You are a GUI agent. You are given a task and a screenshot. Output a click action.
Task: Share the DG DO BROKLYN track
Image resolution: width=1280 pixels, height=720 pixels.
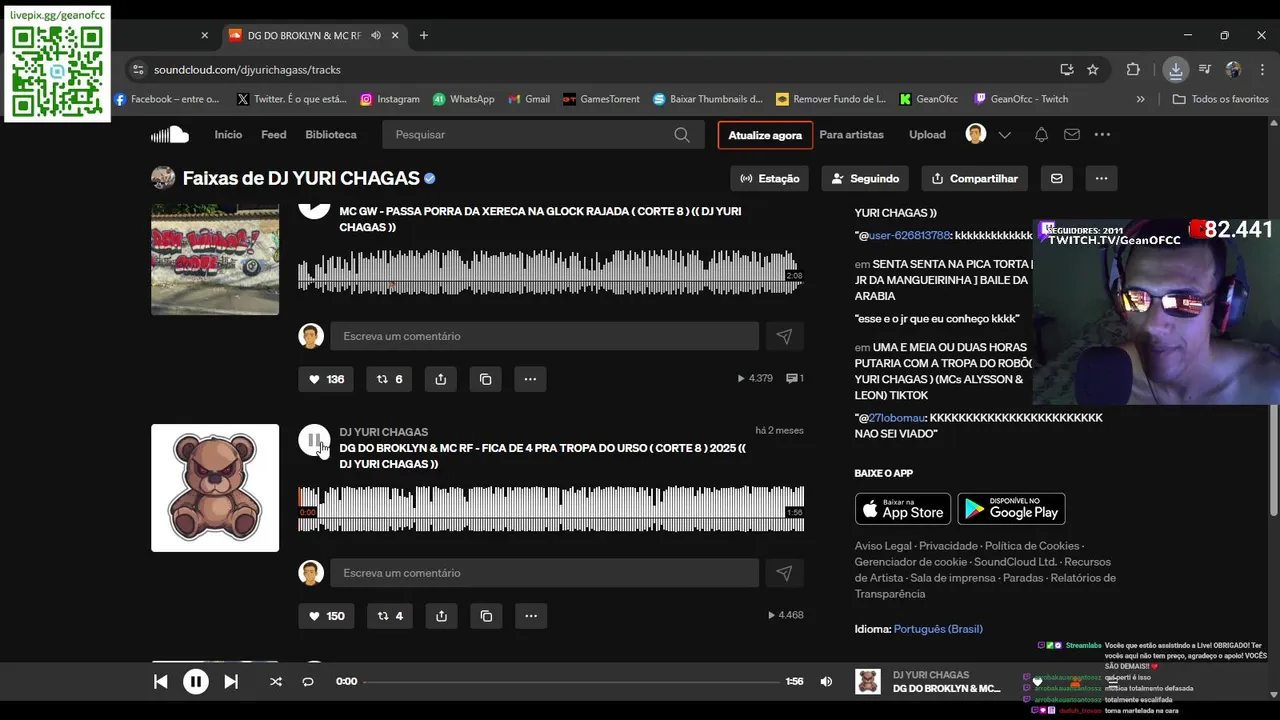click(x=441, y=616)
